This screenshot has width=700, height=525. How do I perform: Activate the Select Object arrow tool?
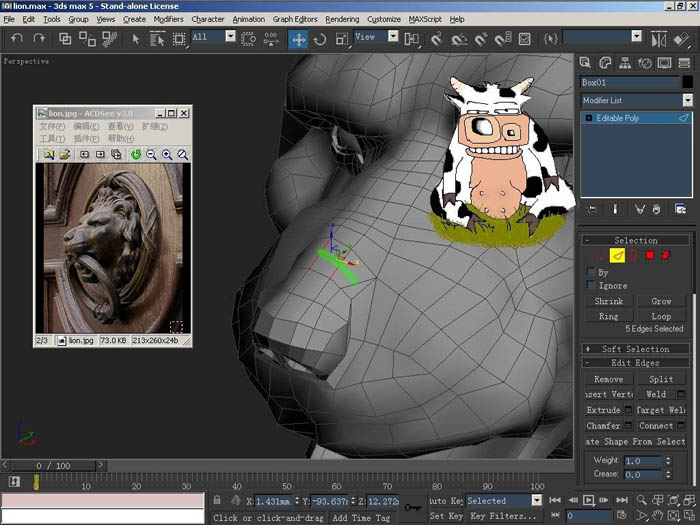136,39
